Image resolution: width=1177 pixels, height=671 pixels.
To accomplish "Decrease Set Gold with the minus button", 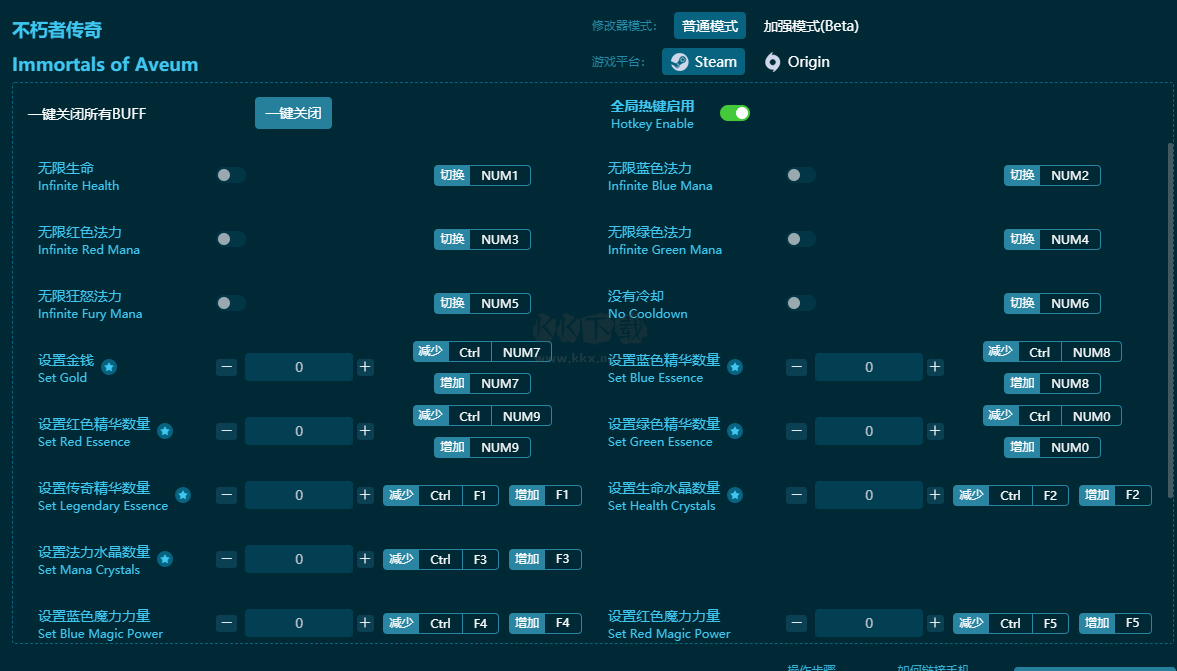I will (x=227, y=367).
